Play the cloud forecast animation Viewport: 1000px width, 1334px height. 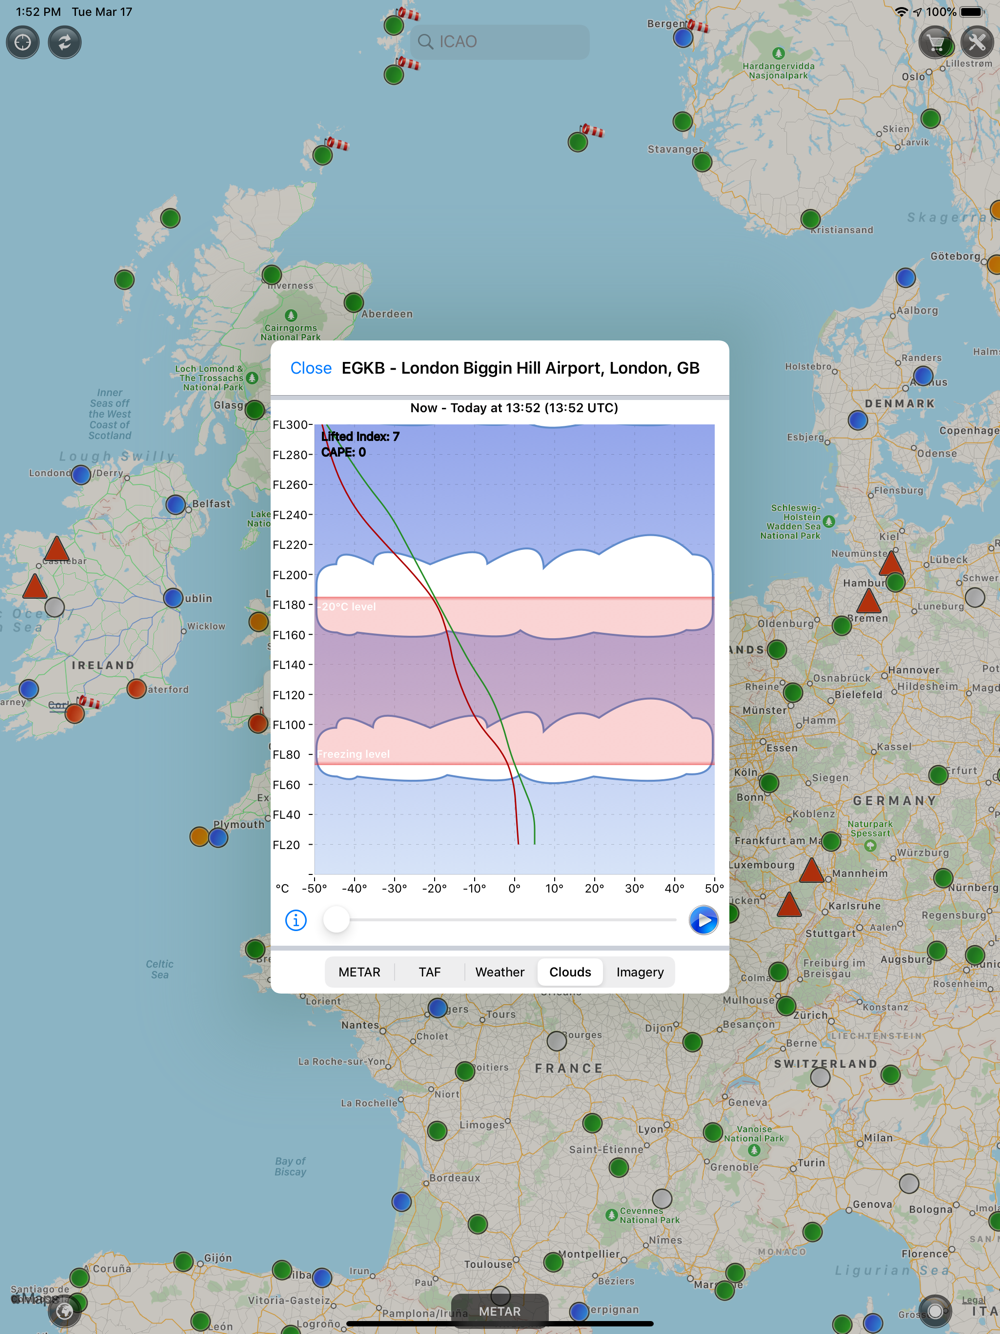tap(703, 920)
